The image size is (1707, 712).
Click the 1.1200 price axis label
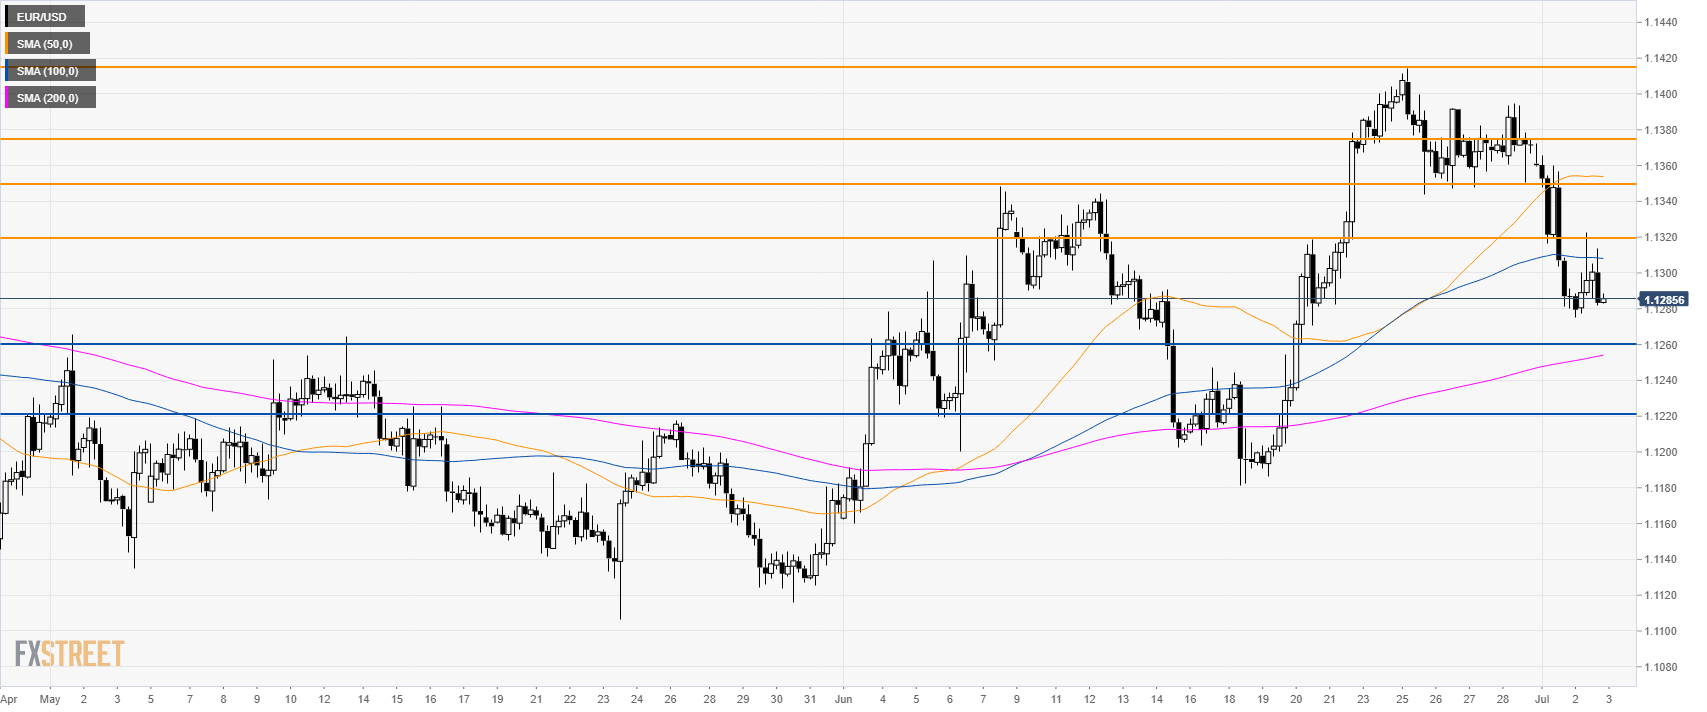click(1661, 452)
